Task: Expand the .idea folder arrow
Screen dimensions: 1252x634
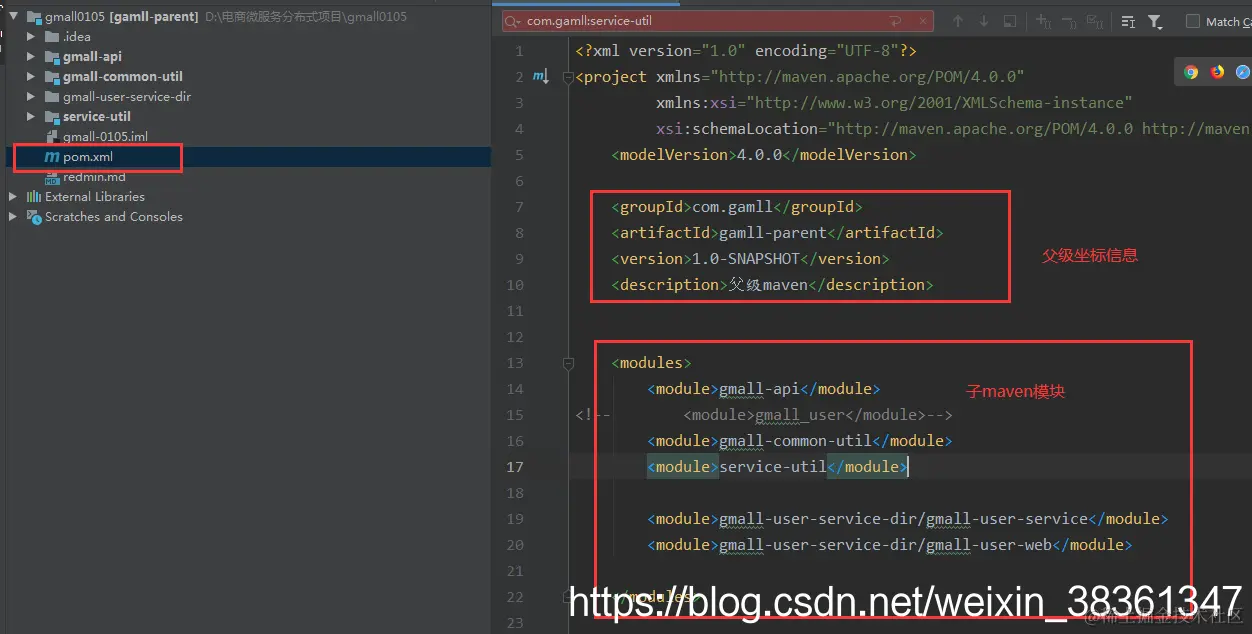Action: pyautogui.click(x=31, y=37)
